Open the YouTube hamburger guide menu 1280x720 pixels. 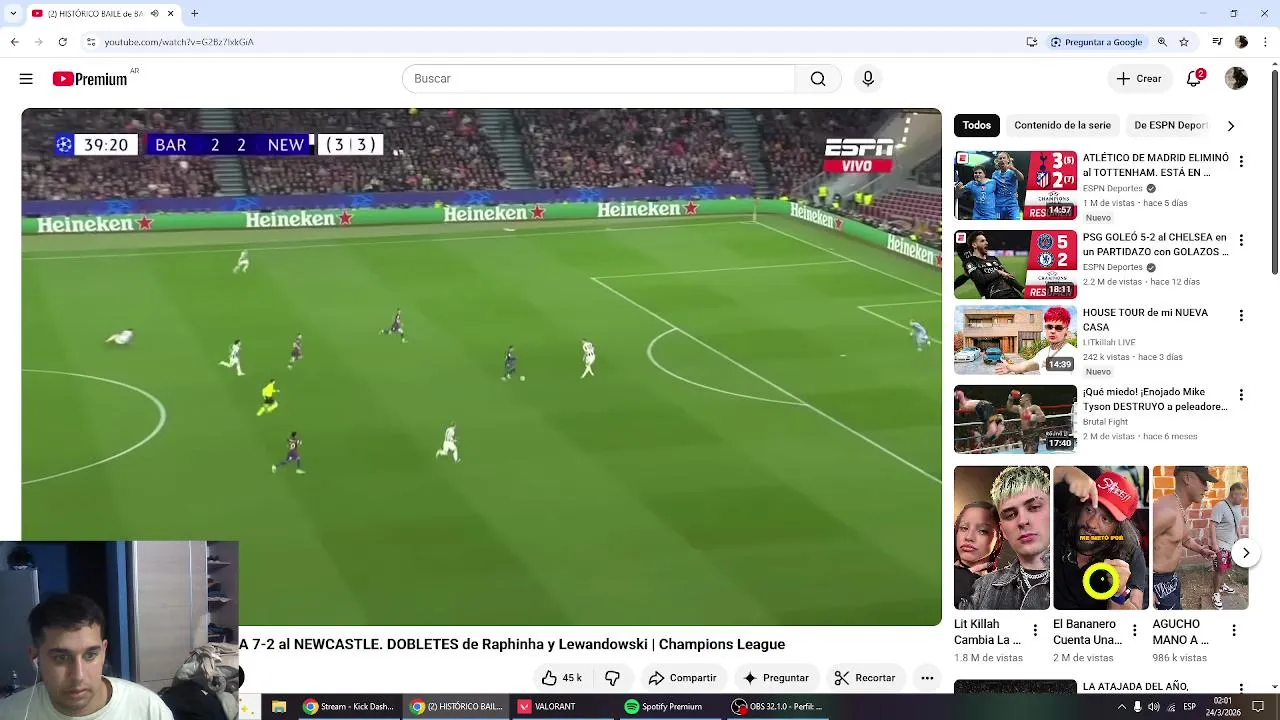pos(26,79)
